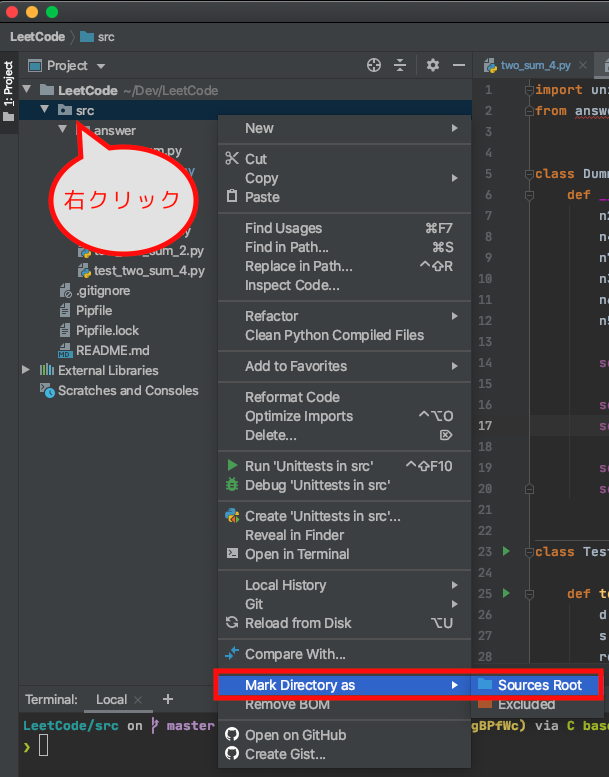Select Find Usages

pyautogui.click(x=344, y=228)
